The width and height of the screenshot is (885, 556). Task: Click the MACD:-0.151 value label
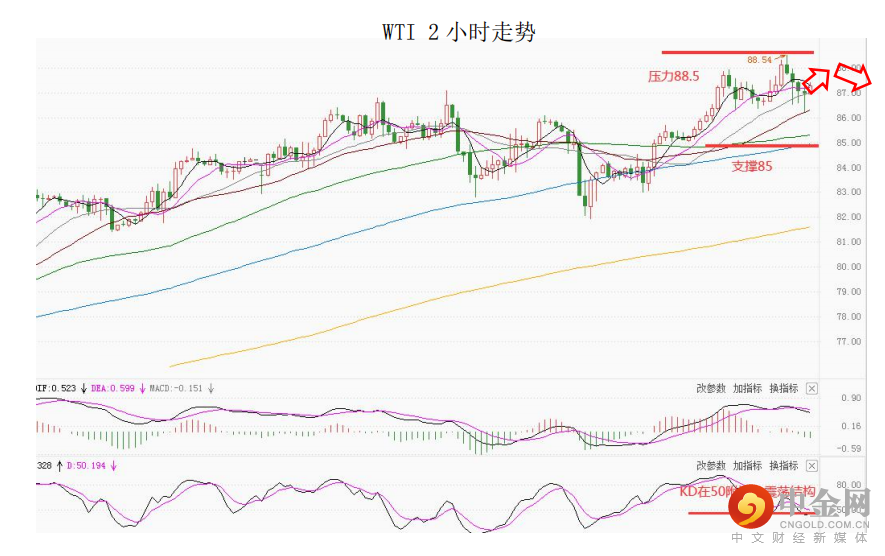(x=176, y=388)
